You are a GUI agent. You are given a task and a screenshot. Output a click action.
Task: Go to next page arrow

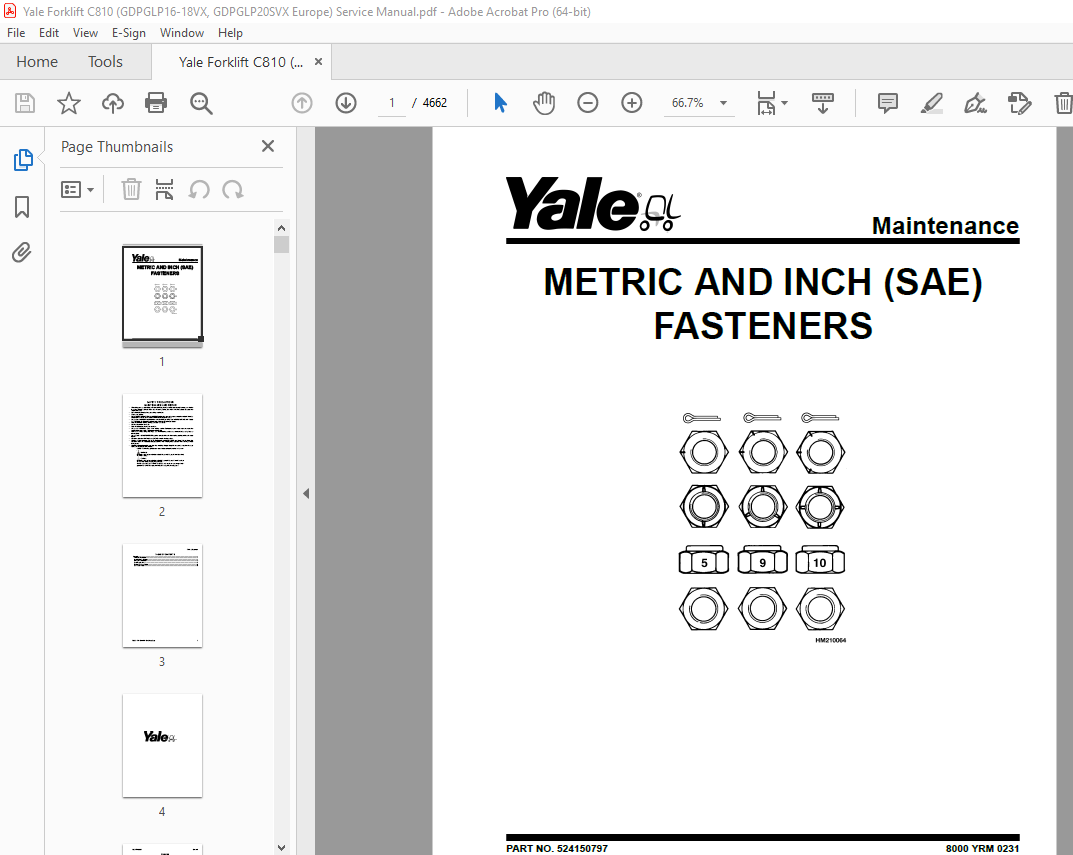click(x=346, y=103)
